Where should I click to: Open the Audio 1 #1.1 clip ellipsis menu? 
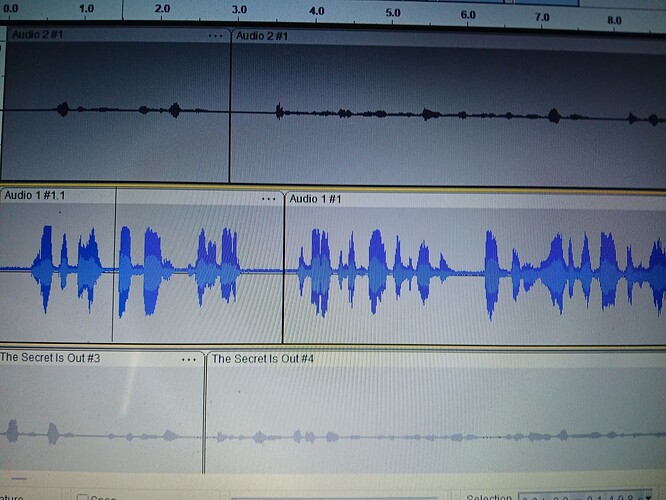[x=268, y=199]
